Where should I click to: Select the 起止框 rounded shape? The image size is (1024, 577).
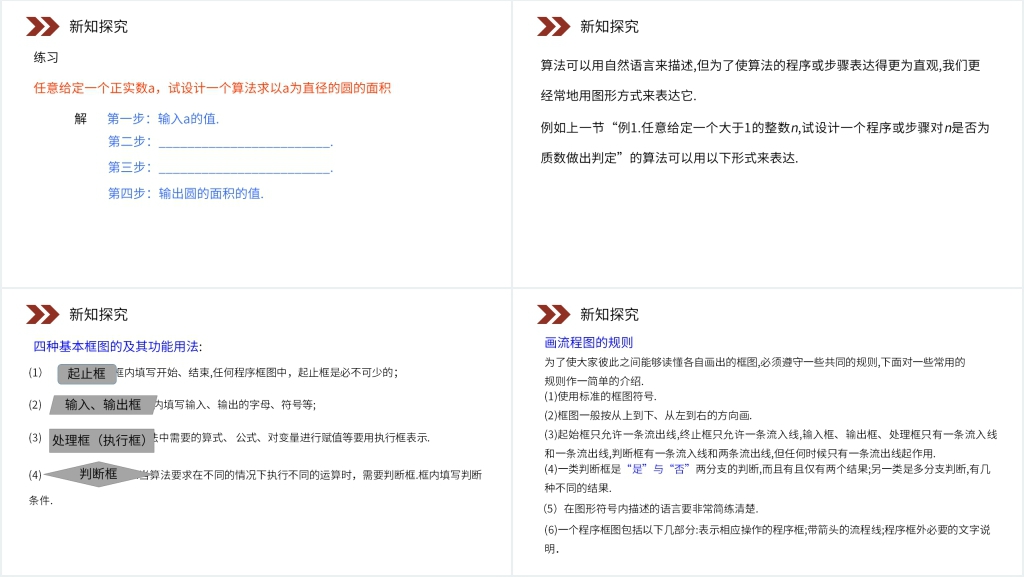(87, 374)
